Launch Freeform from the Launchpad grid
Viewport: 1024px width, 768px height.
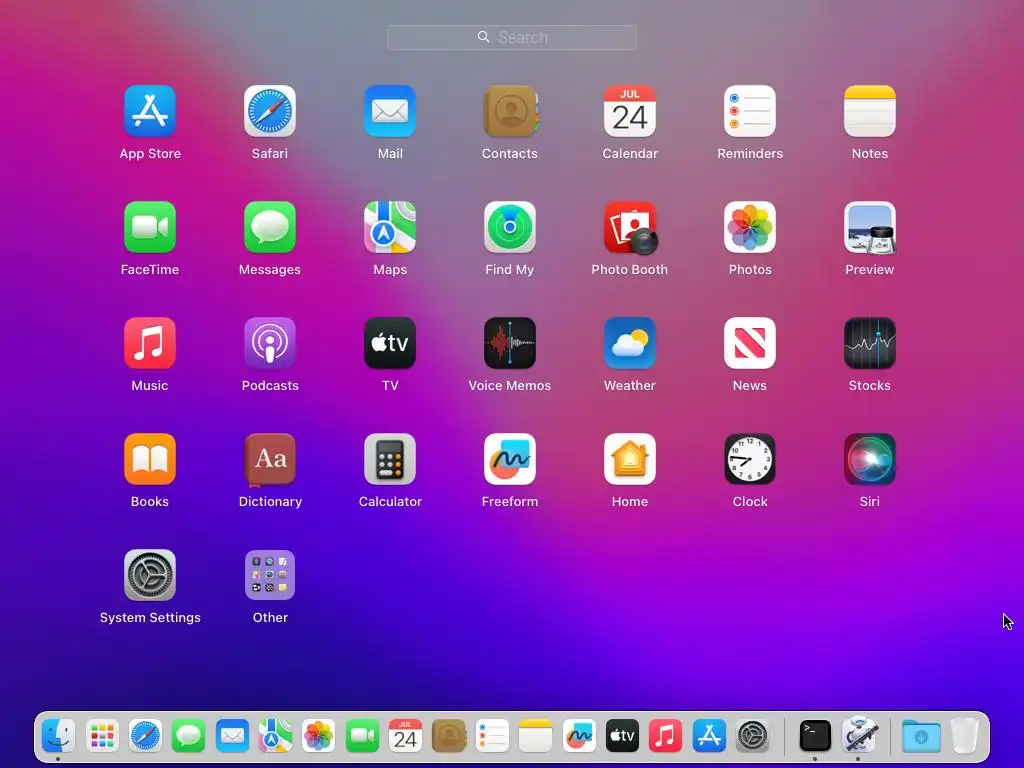[510, 459]
